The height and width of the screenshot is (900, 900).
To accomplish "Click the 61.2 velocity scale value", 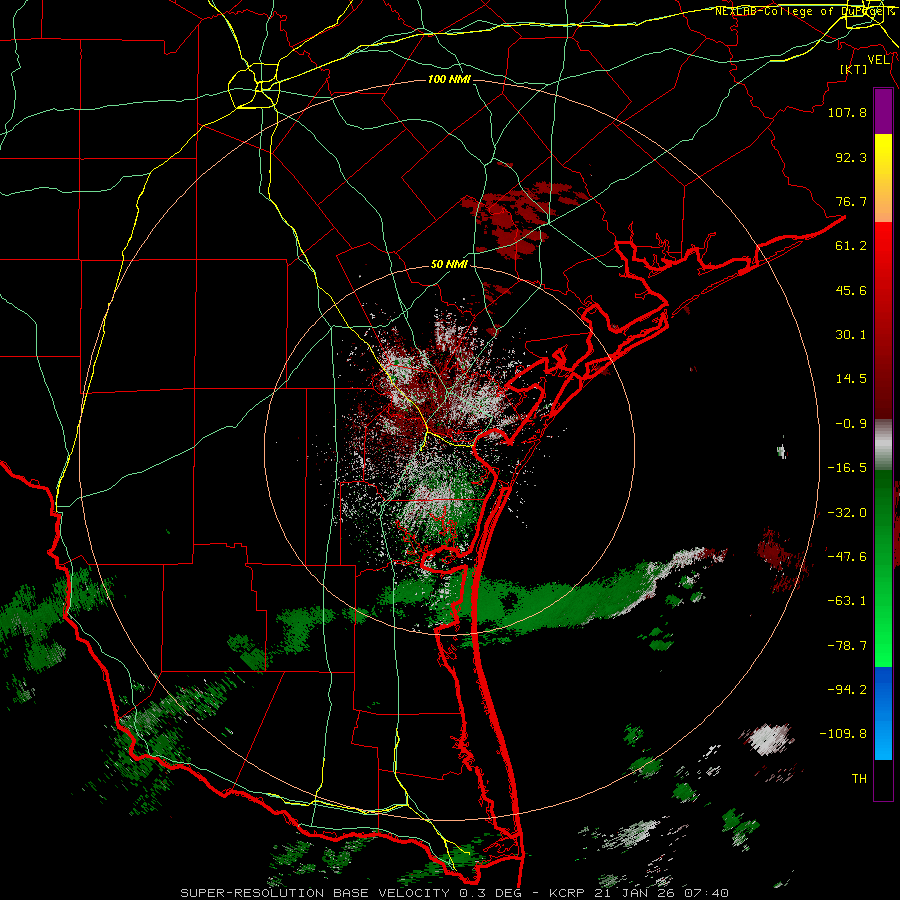I will (x=851, y=246).
